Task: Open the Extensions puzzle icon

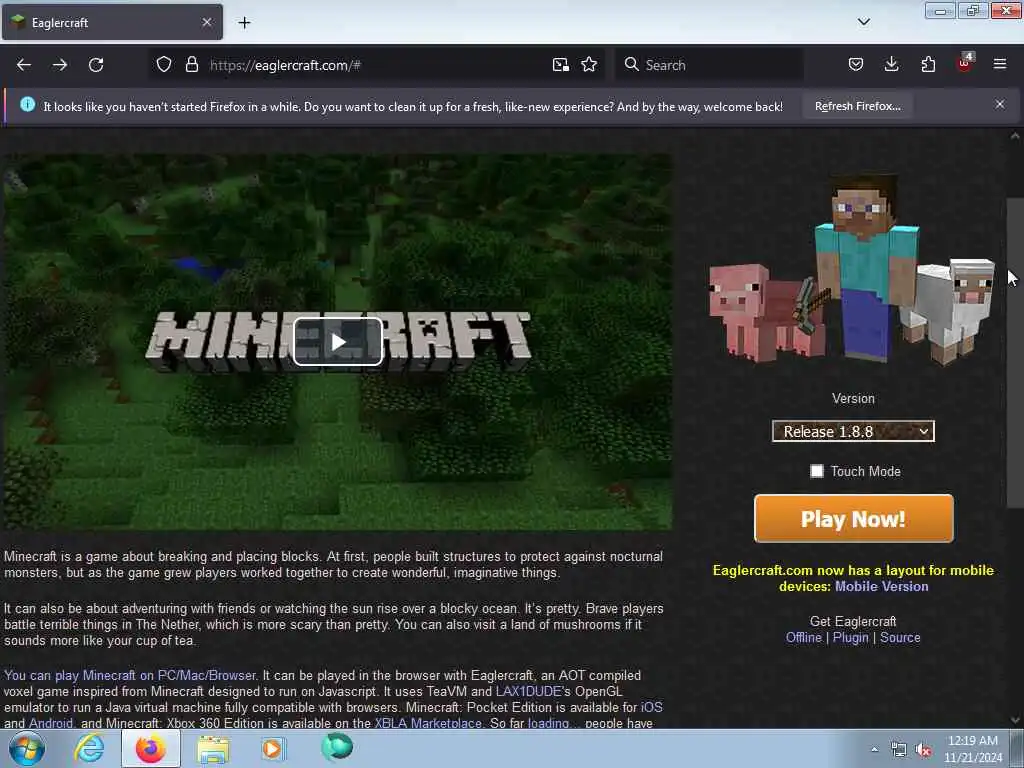Action: 928,65
